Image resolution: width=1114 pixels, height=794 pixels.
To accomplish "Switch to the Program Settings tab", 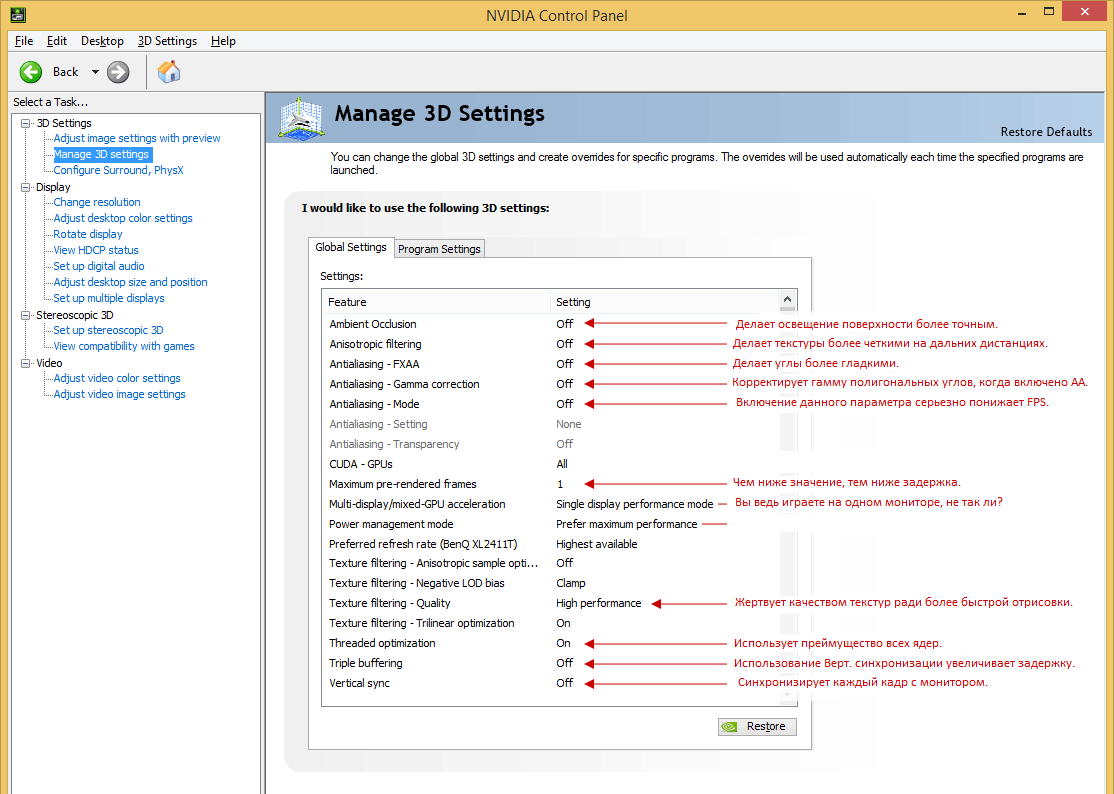I will [439, 249].
